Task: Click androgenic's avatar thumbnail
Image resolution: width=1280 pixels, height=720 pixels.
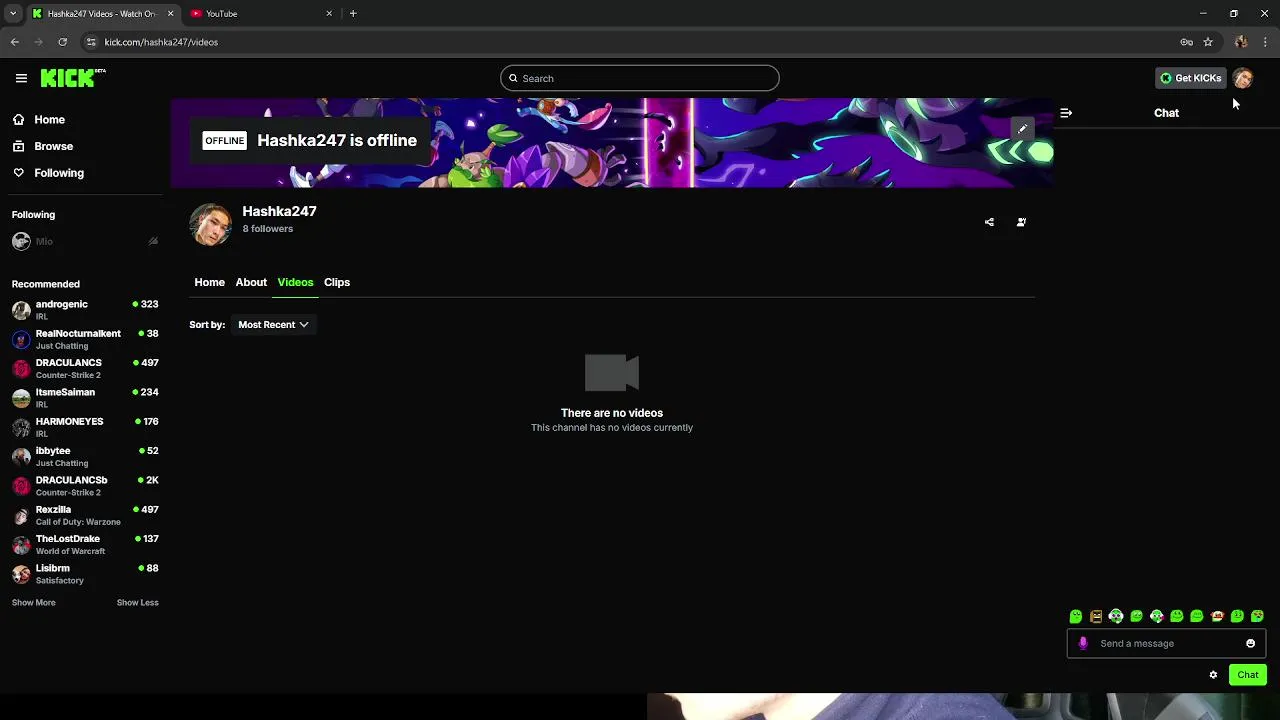Action: [x=21, y=310]
